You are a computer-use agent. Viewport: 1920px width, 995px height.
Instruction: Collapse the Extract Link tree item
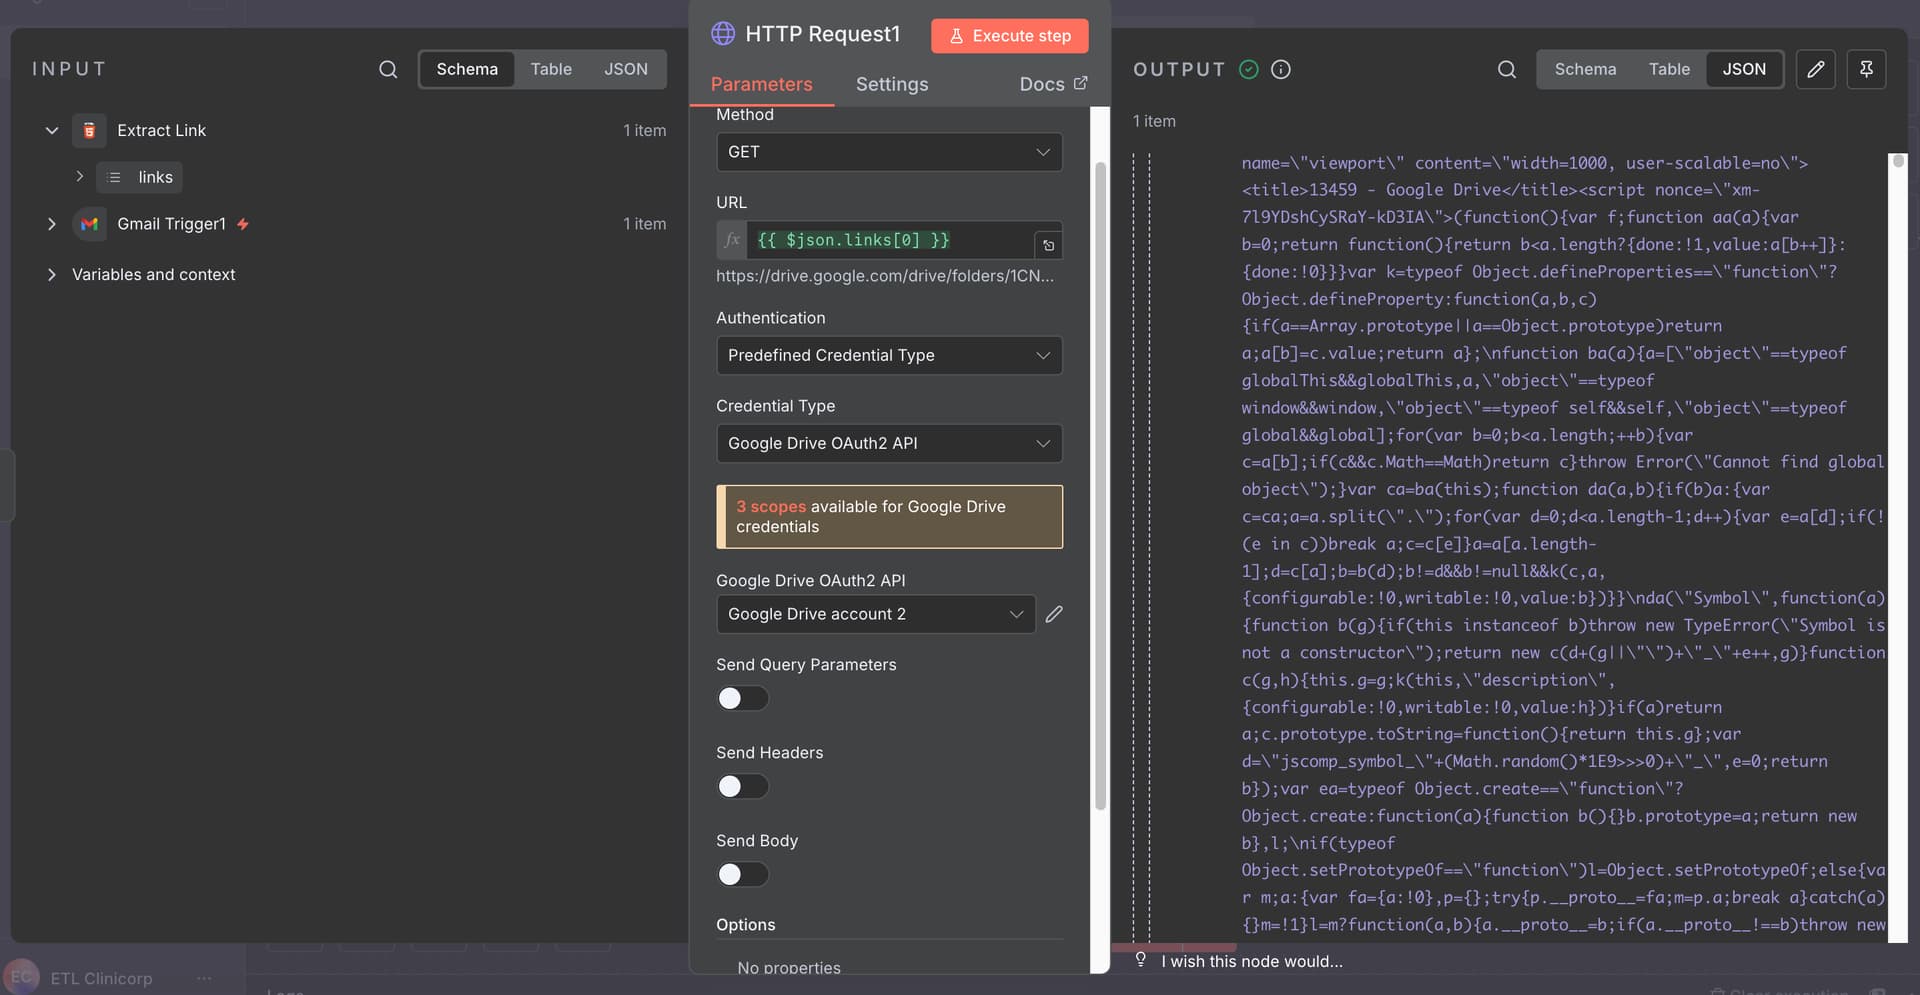(x=52, y=130)
